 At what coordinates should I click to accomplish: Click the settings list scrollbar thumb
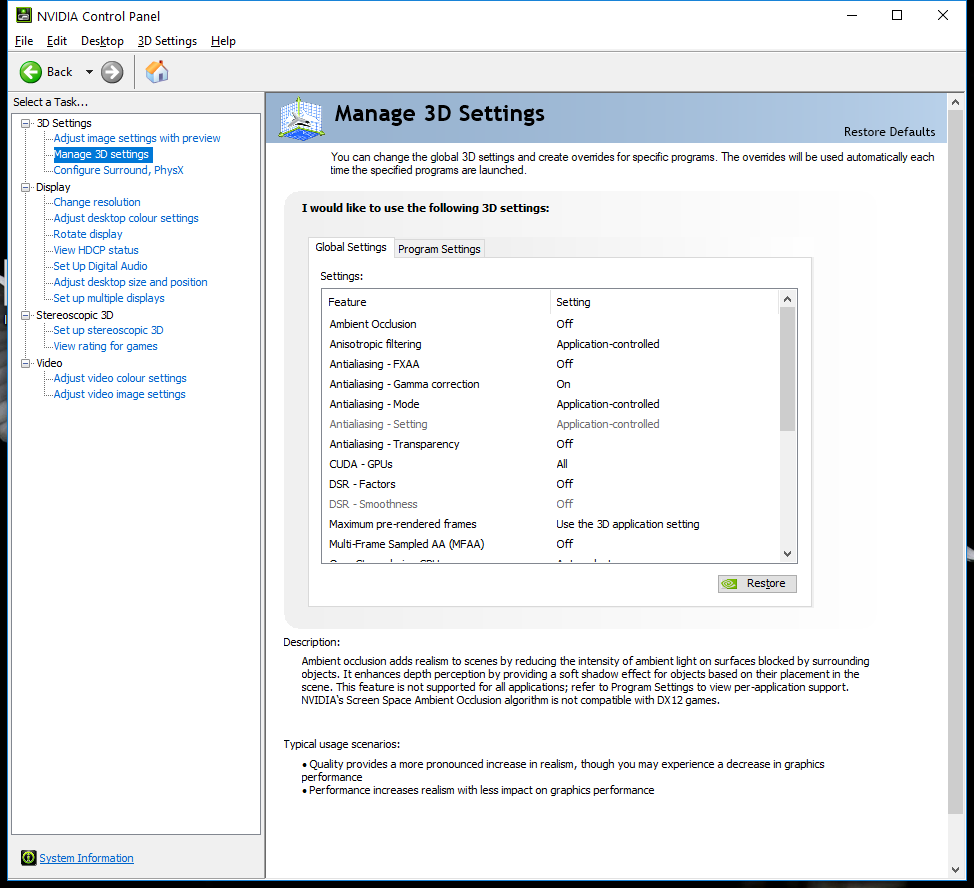click(x=787, y=369)
